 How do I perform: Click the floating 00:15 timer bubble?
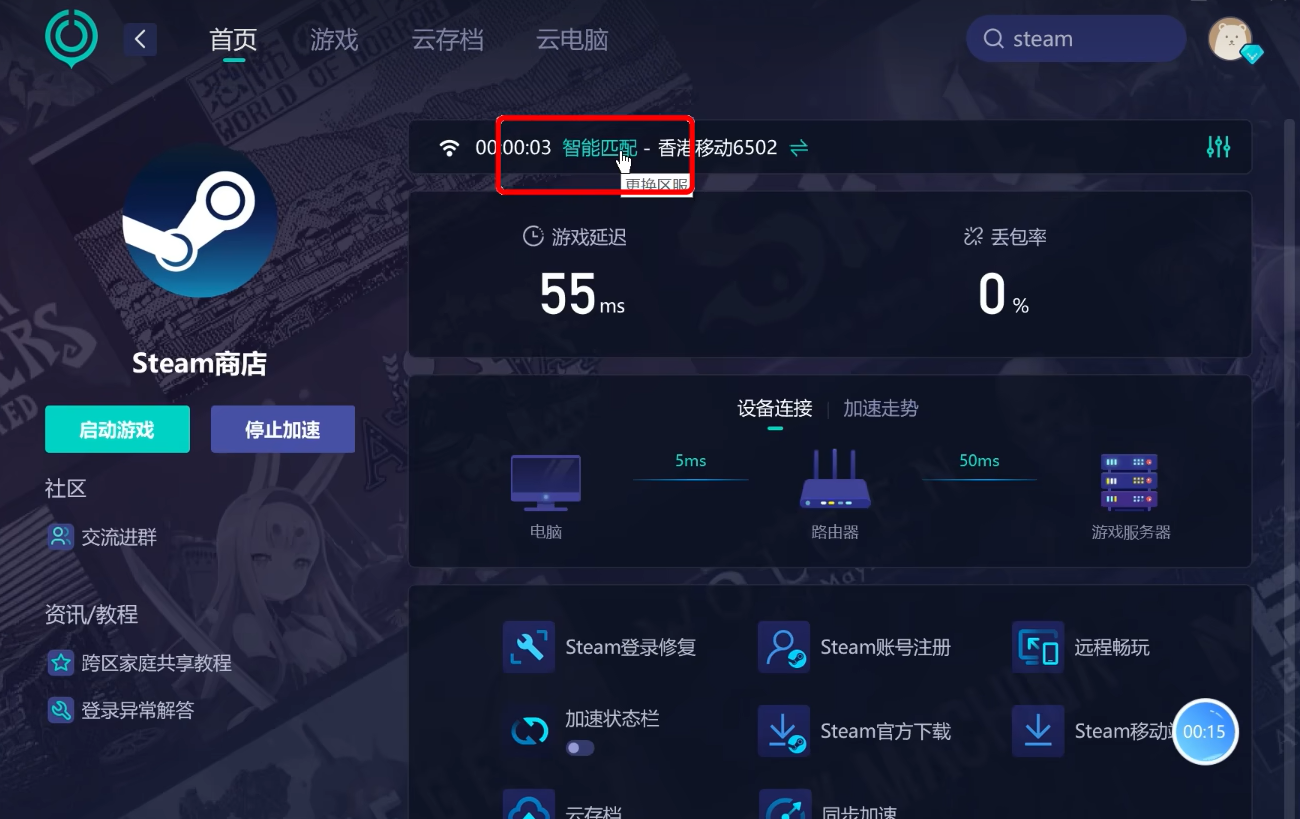1205,732
